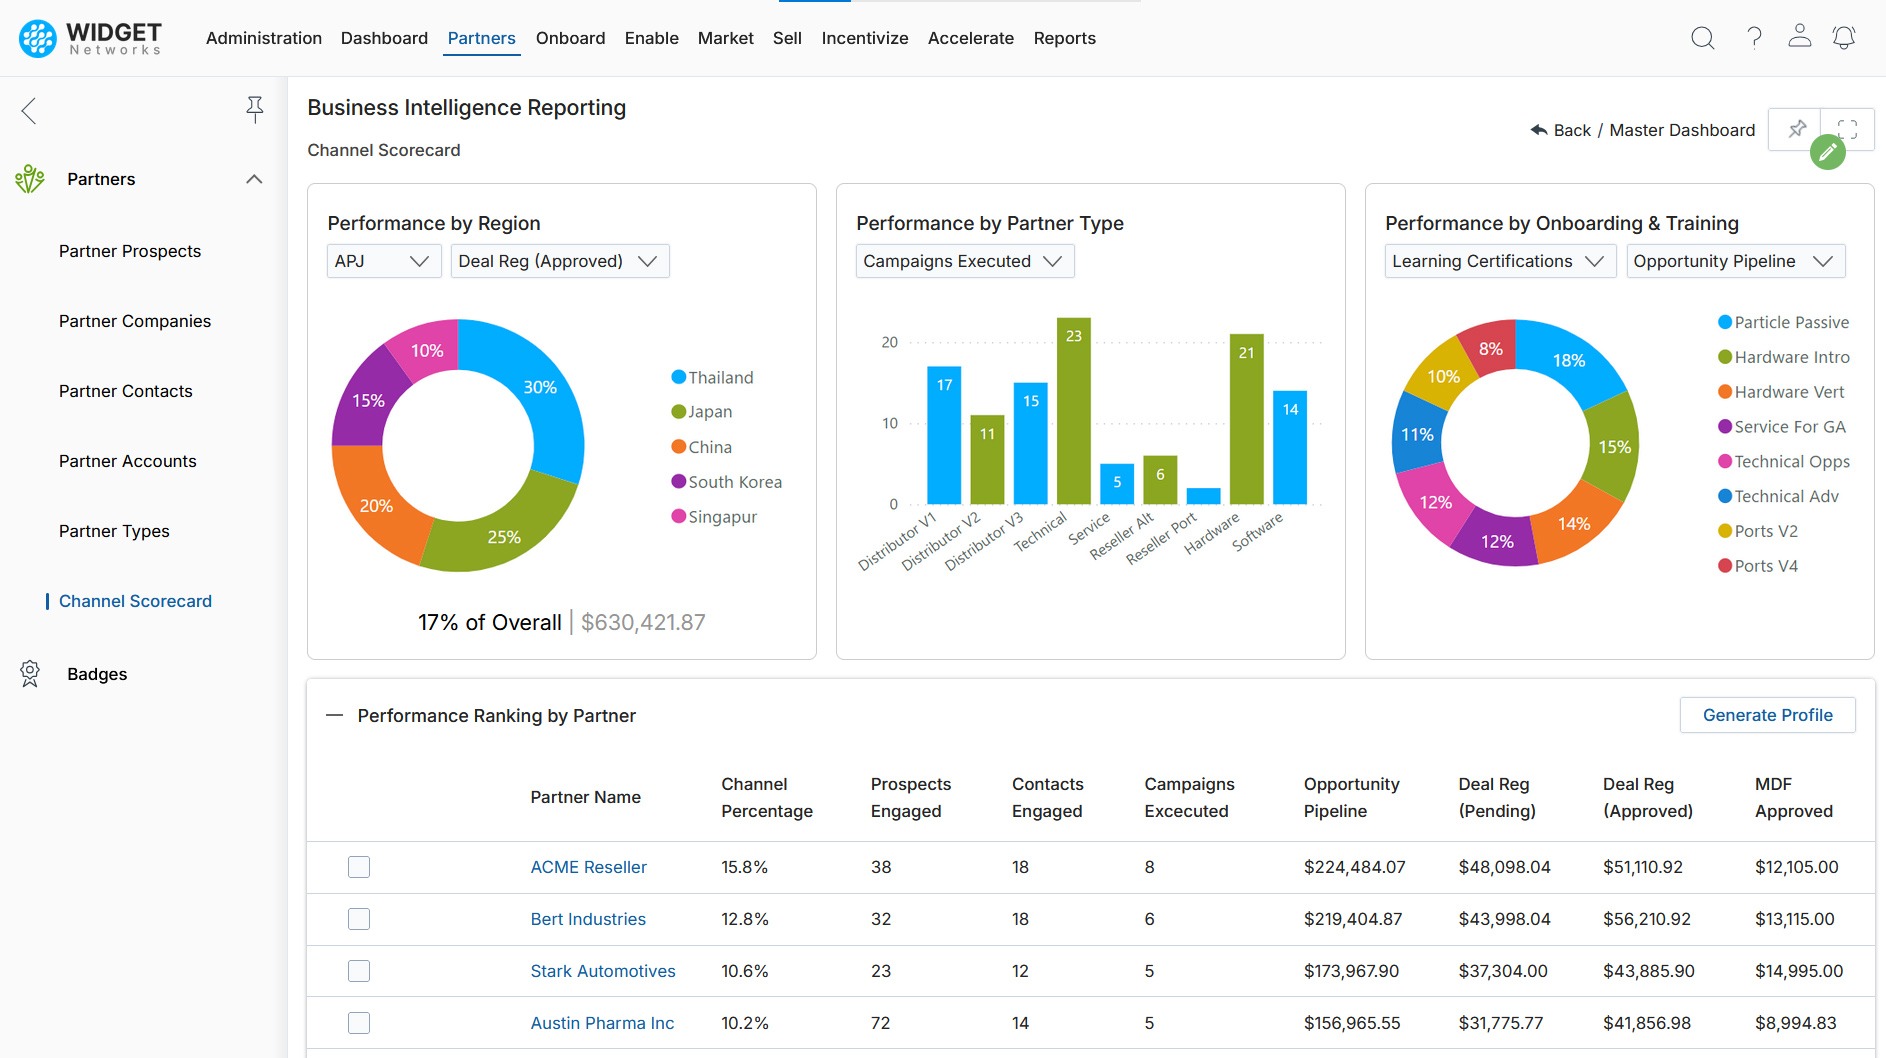Open the Bert Industries partner link
Screen dimensions: 1886x1058
click(x=588, y=919)
